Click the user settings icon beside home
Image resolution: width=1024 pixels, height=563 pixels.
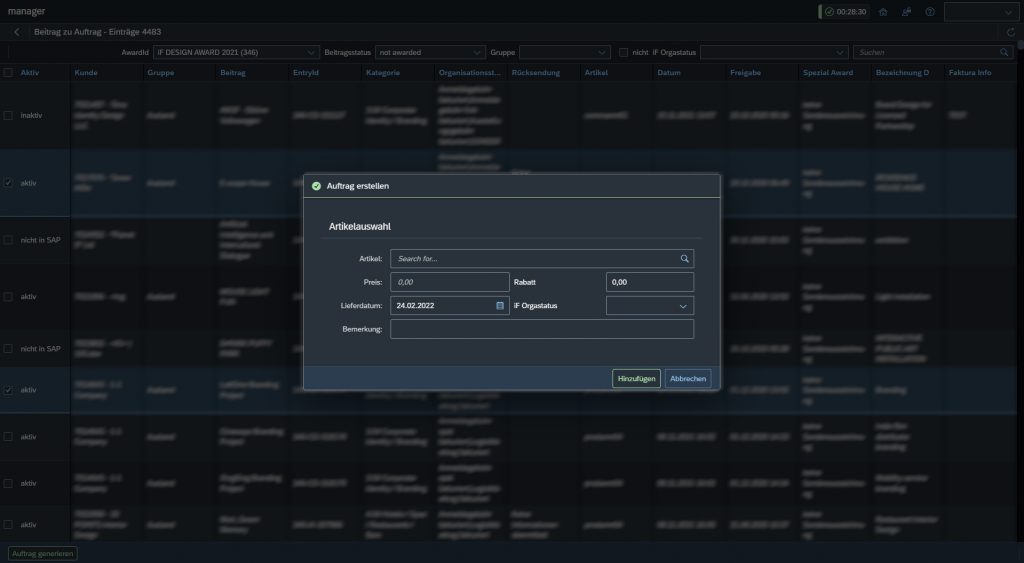[x=906, y=12]
